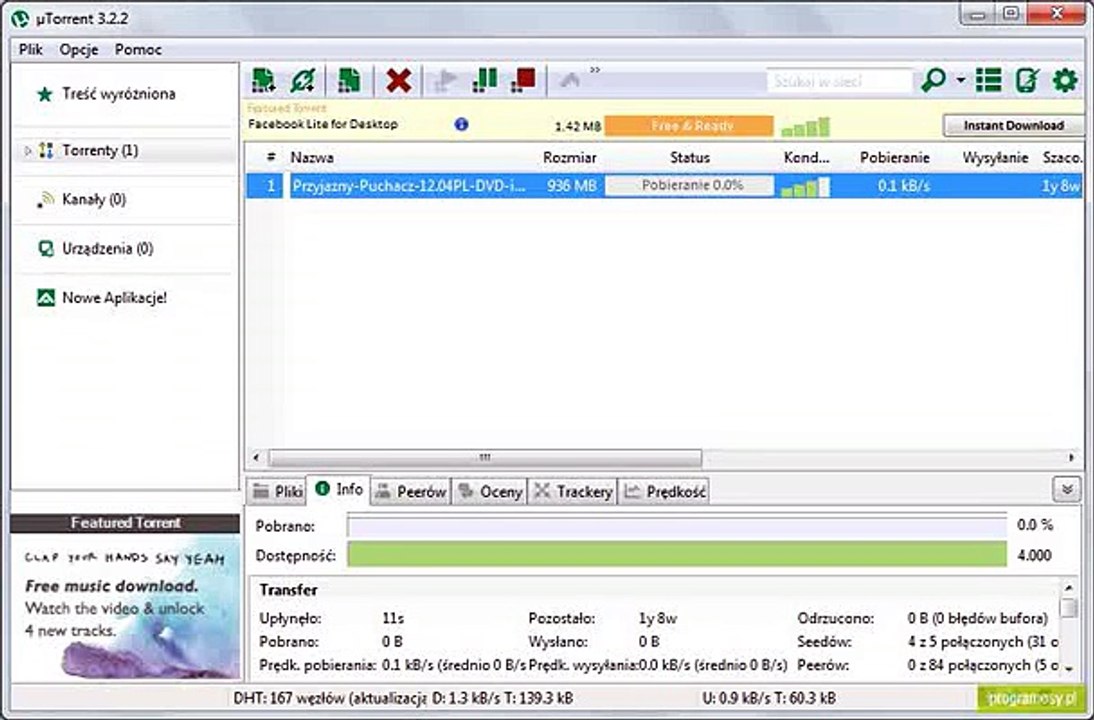The width and height of the screenshot is (1094, 720).
Task: Select Kanały (0) in the sidebar
Action: (93, 200)
